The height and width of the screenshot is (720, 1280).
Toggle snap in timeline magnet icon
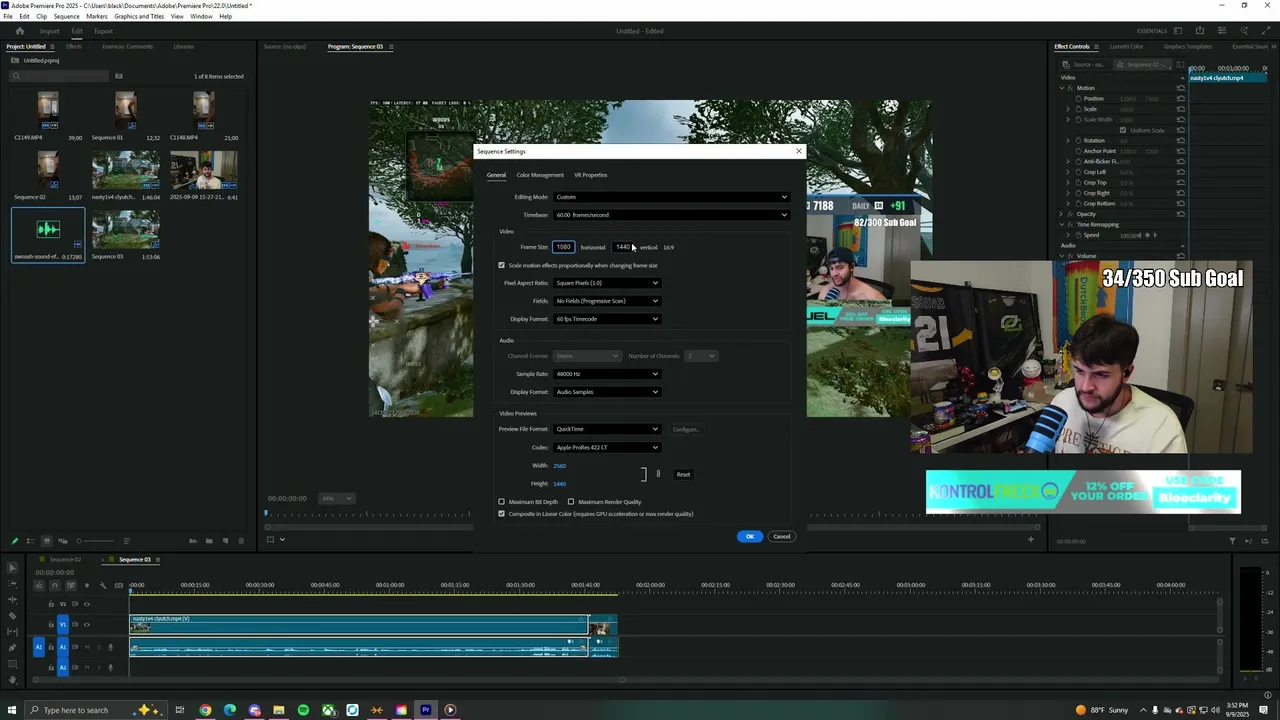[x=55, y=585]
